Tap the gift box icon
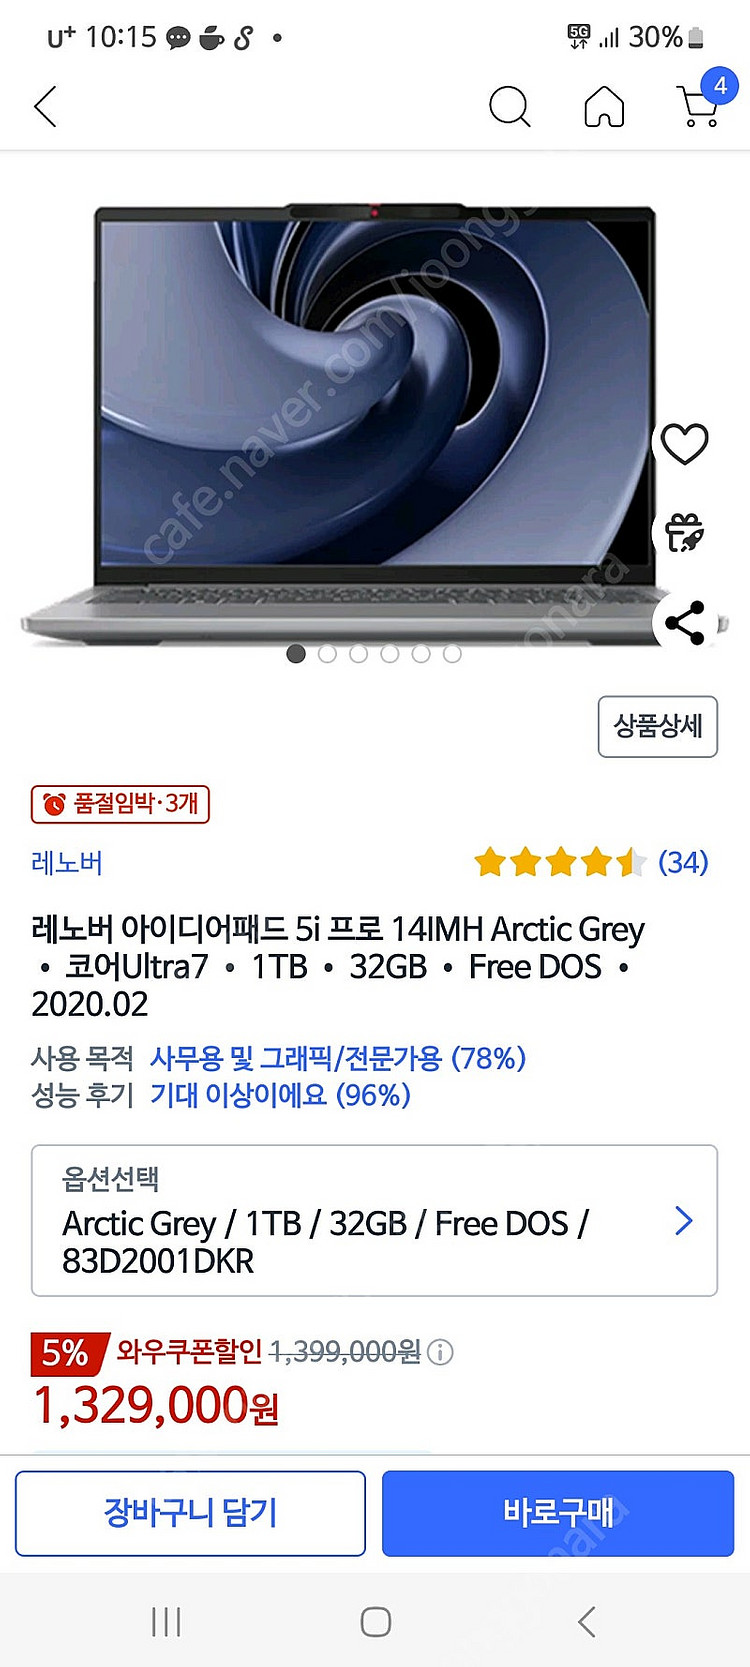The height and width of the screenshot is (1667, 750). (x=684, y=533)
